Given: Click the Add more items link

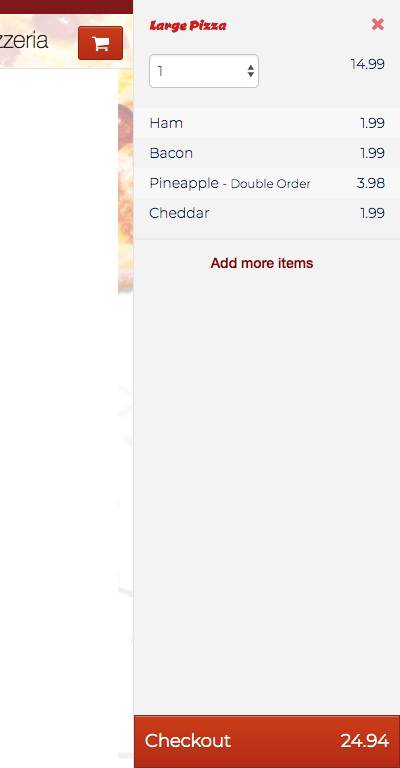Looking at the screenshot, I should [262, 263].
